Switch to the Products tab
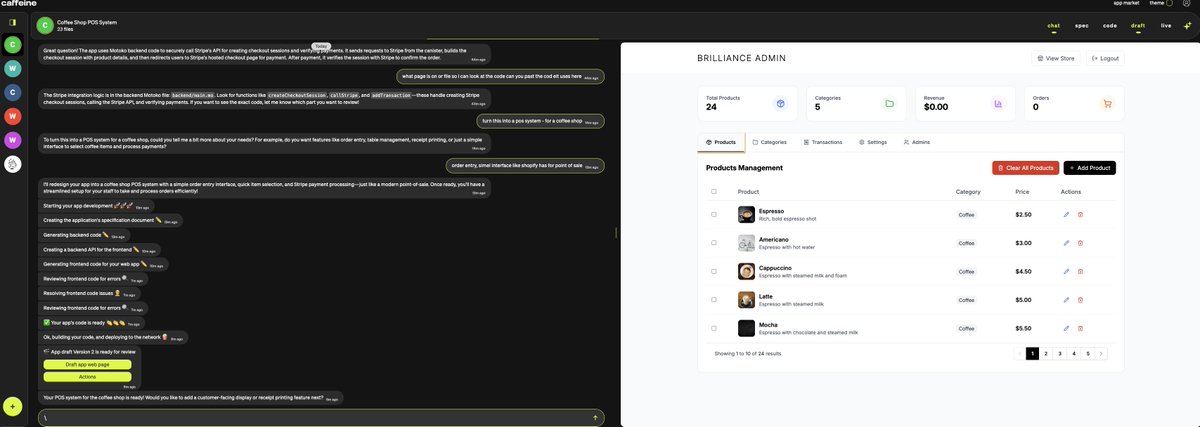Image resolution: width=1200 pixels, height=427 pixels. tap(721, 142)
